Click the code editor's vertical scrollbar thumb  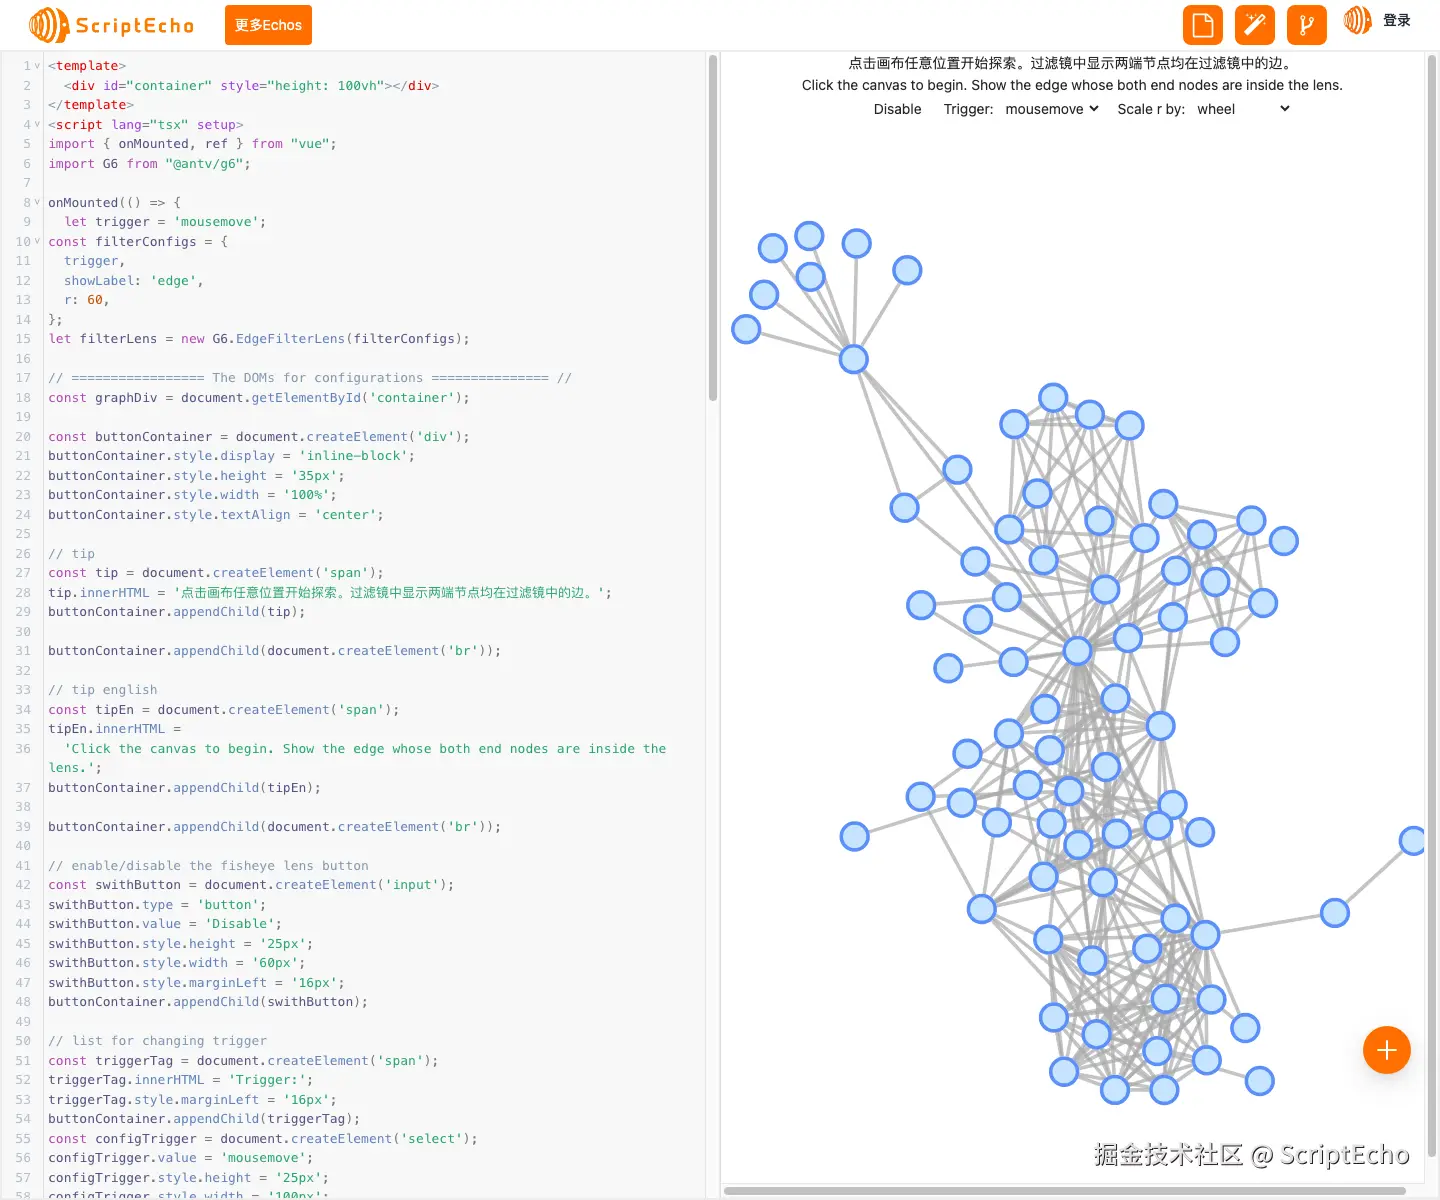click(x=713, y=228)
